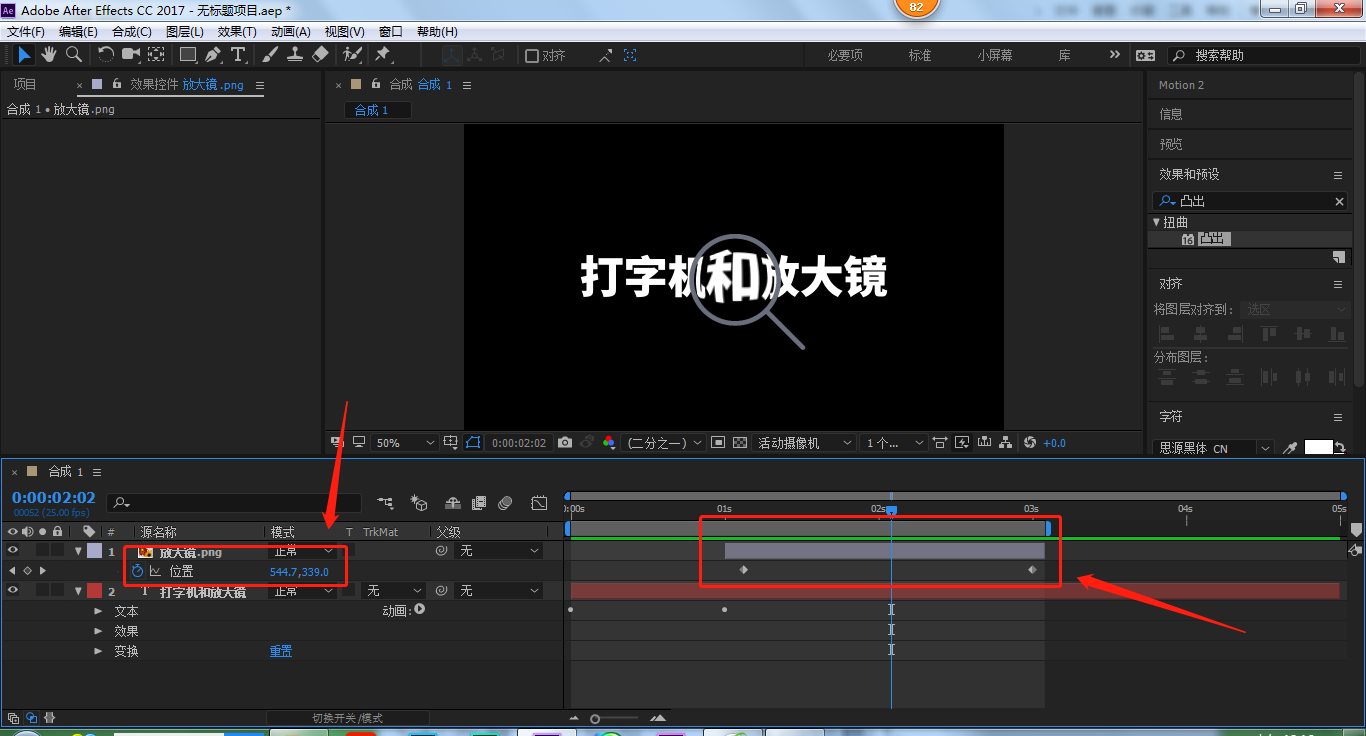Open the 50% magnification dropdown

[x=405, y=442]
